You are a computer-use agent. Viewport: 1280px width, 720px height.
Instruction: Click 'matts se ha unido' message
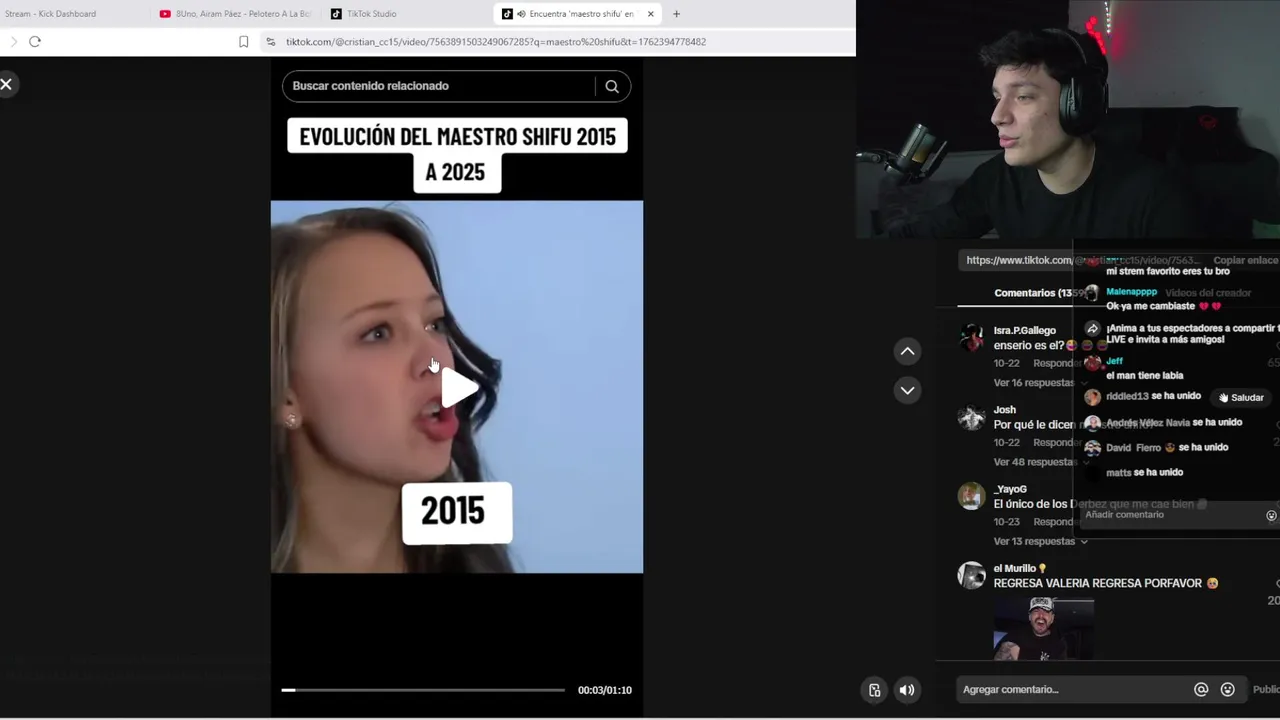(1144, 472)
